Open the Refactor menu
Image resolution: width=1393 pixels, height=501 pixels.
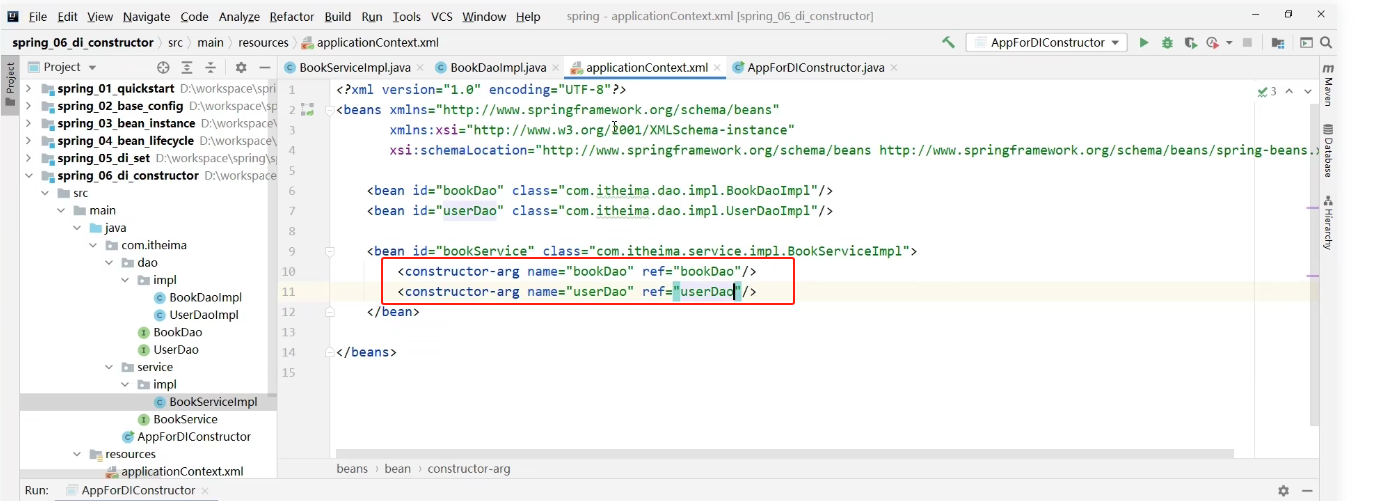click(292, 17)
